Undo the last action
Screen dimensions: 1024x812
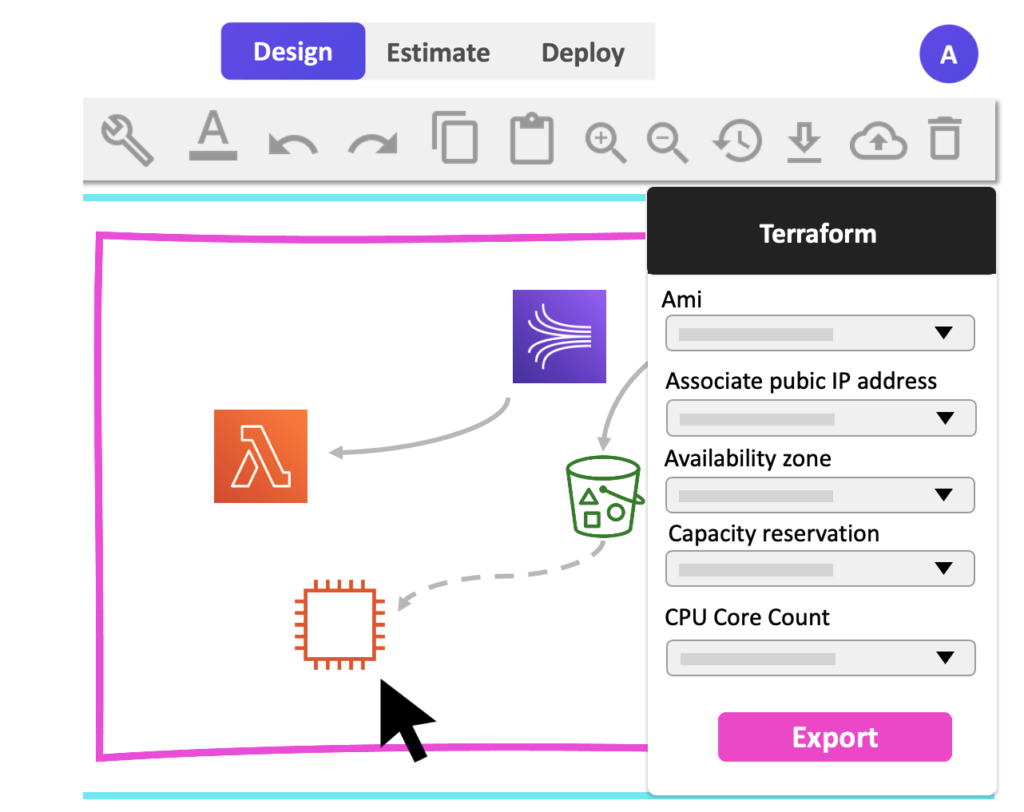[293, 143]
